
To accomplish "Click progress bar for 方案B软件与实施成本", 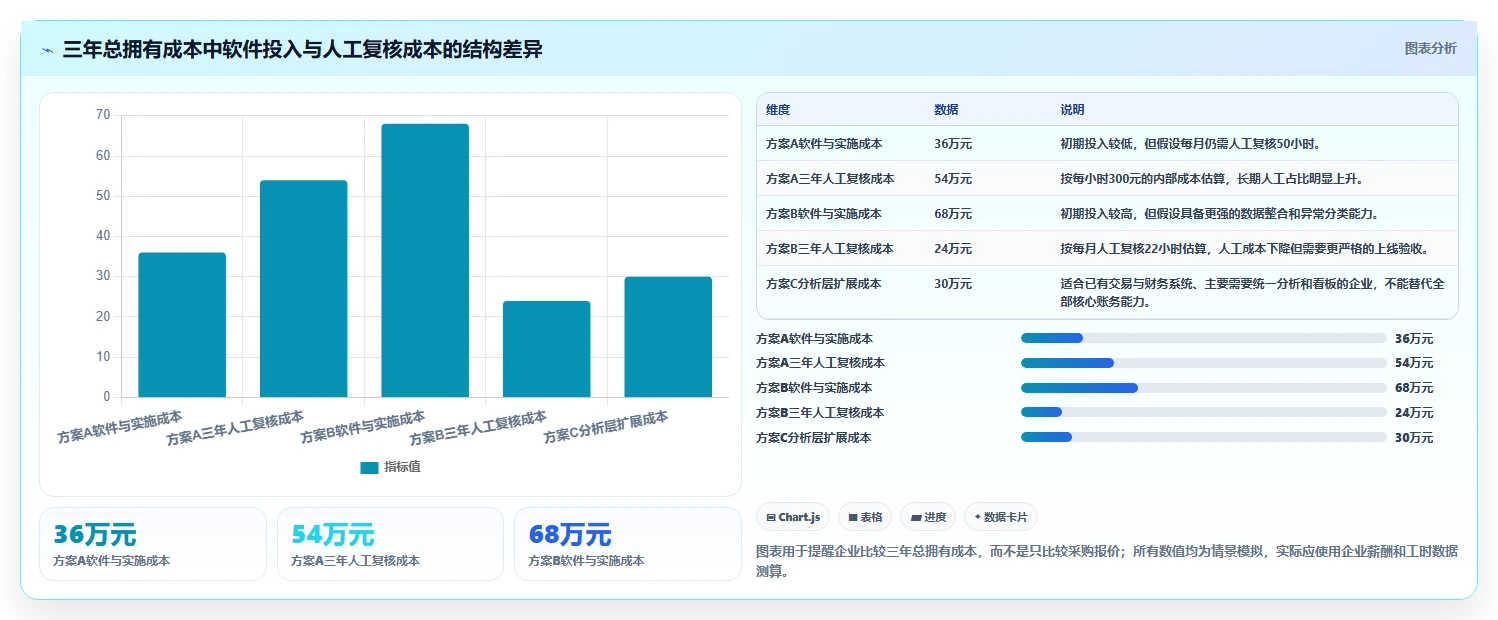I will point(1204,388).
